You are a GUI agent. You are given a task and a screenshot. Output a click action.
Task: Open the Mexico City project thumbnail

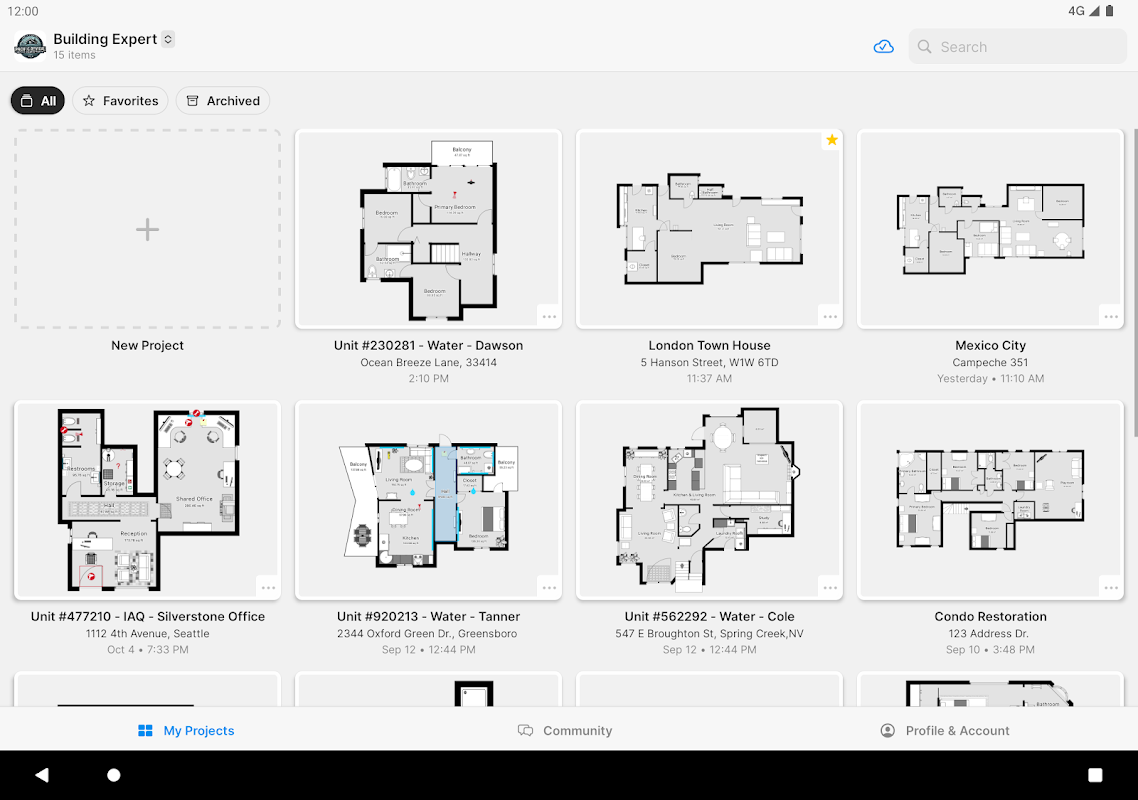tap(990, 229)
